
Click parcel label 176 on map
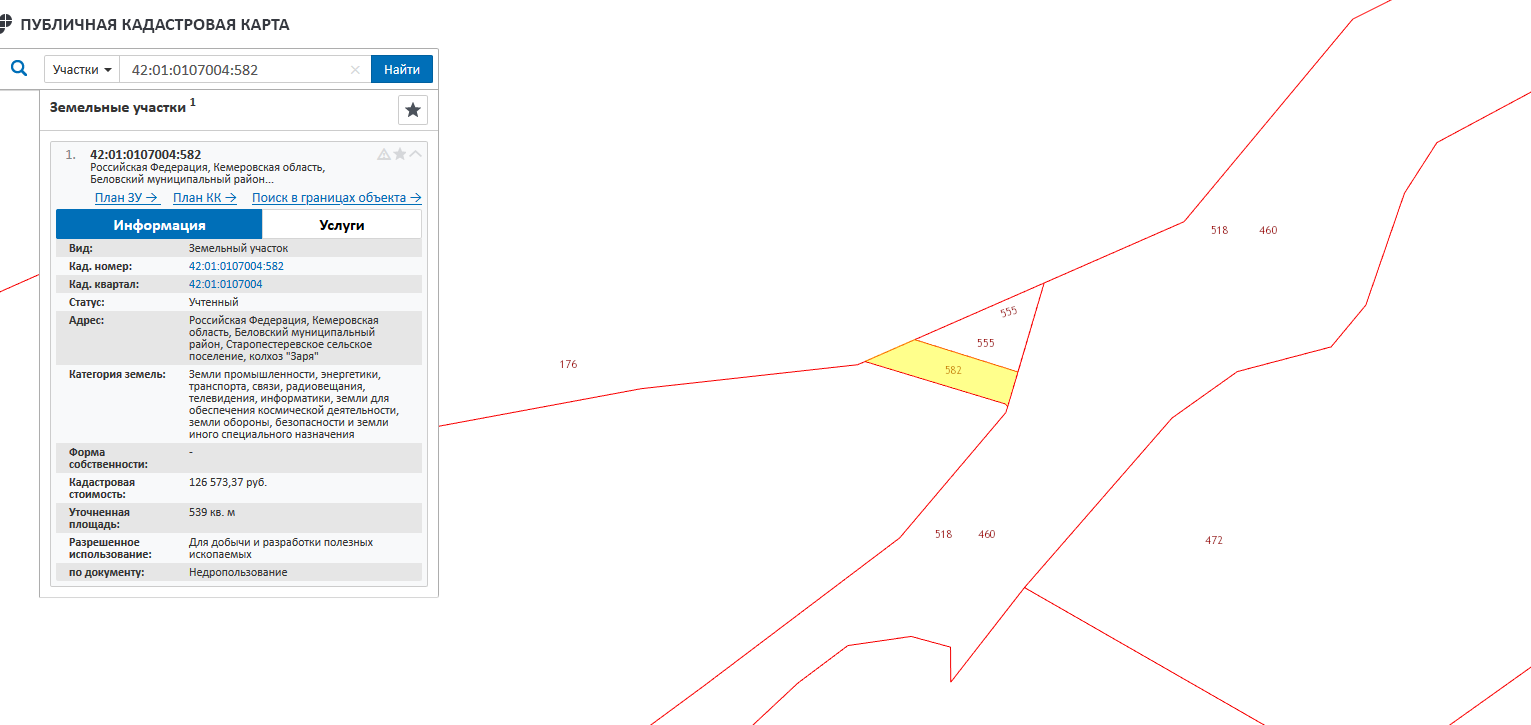(569, 364)
